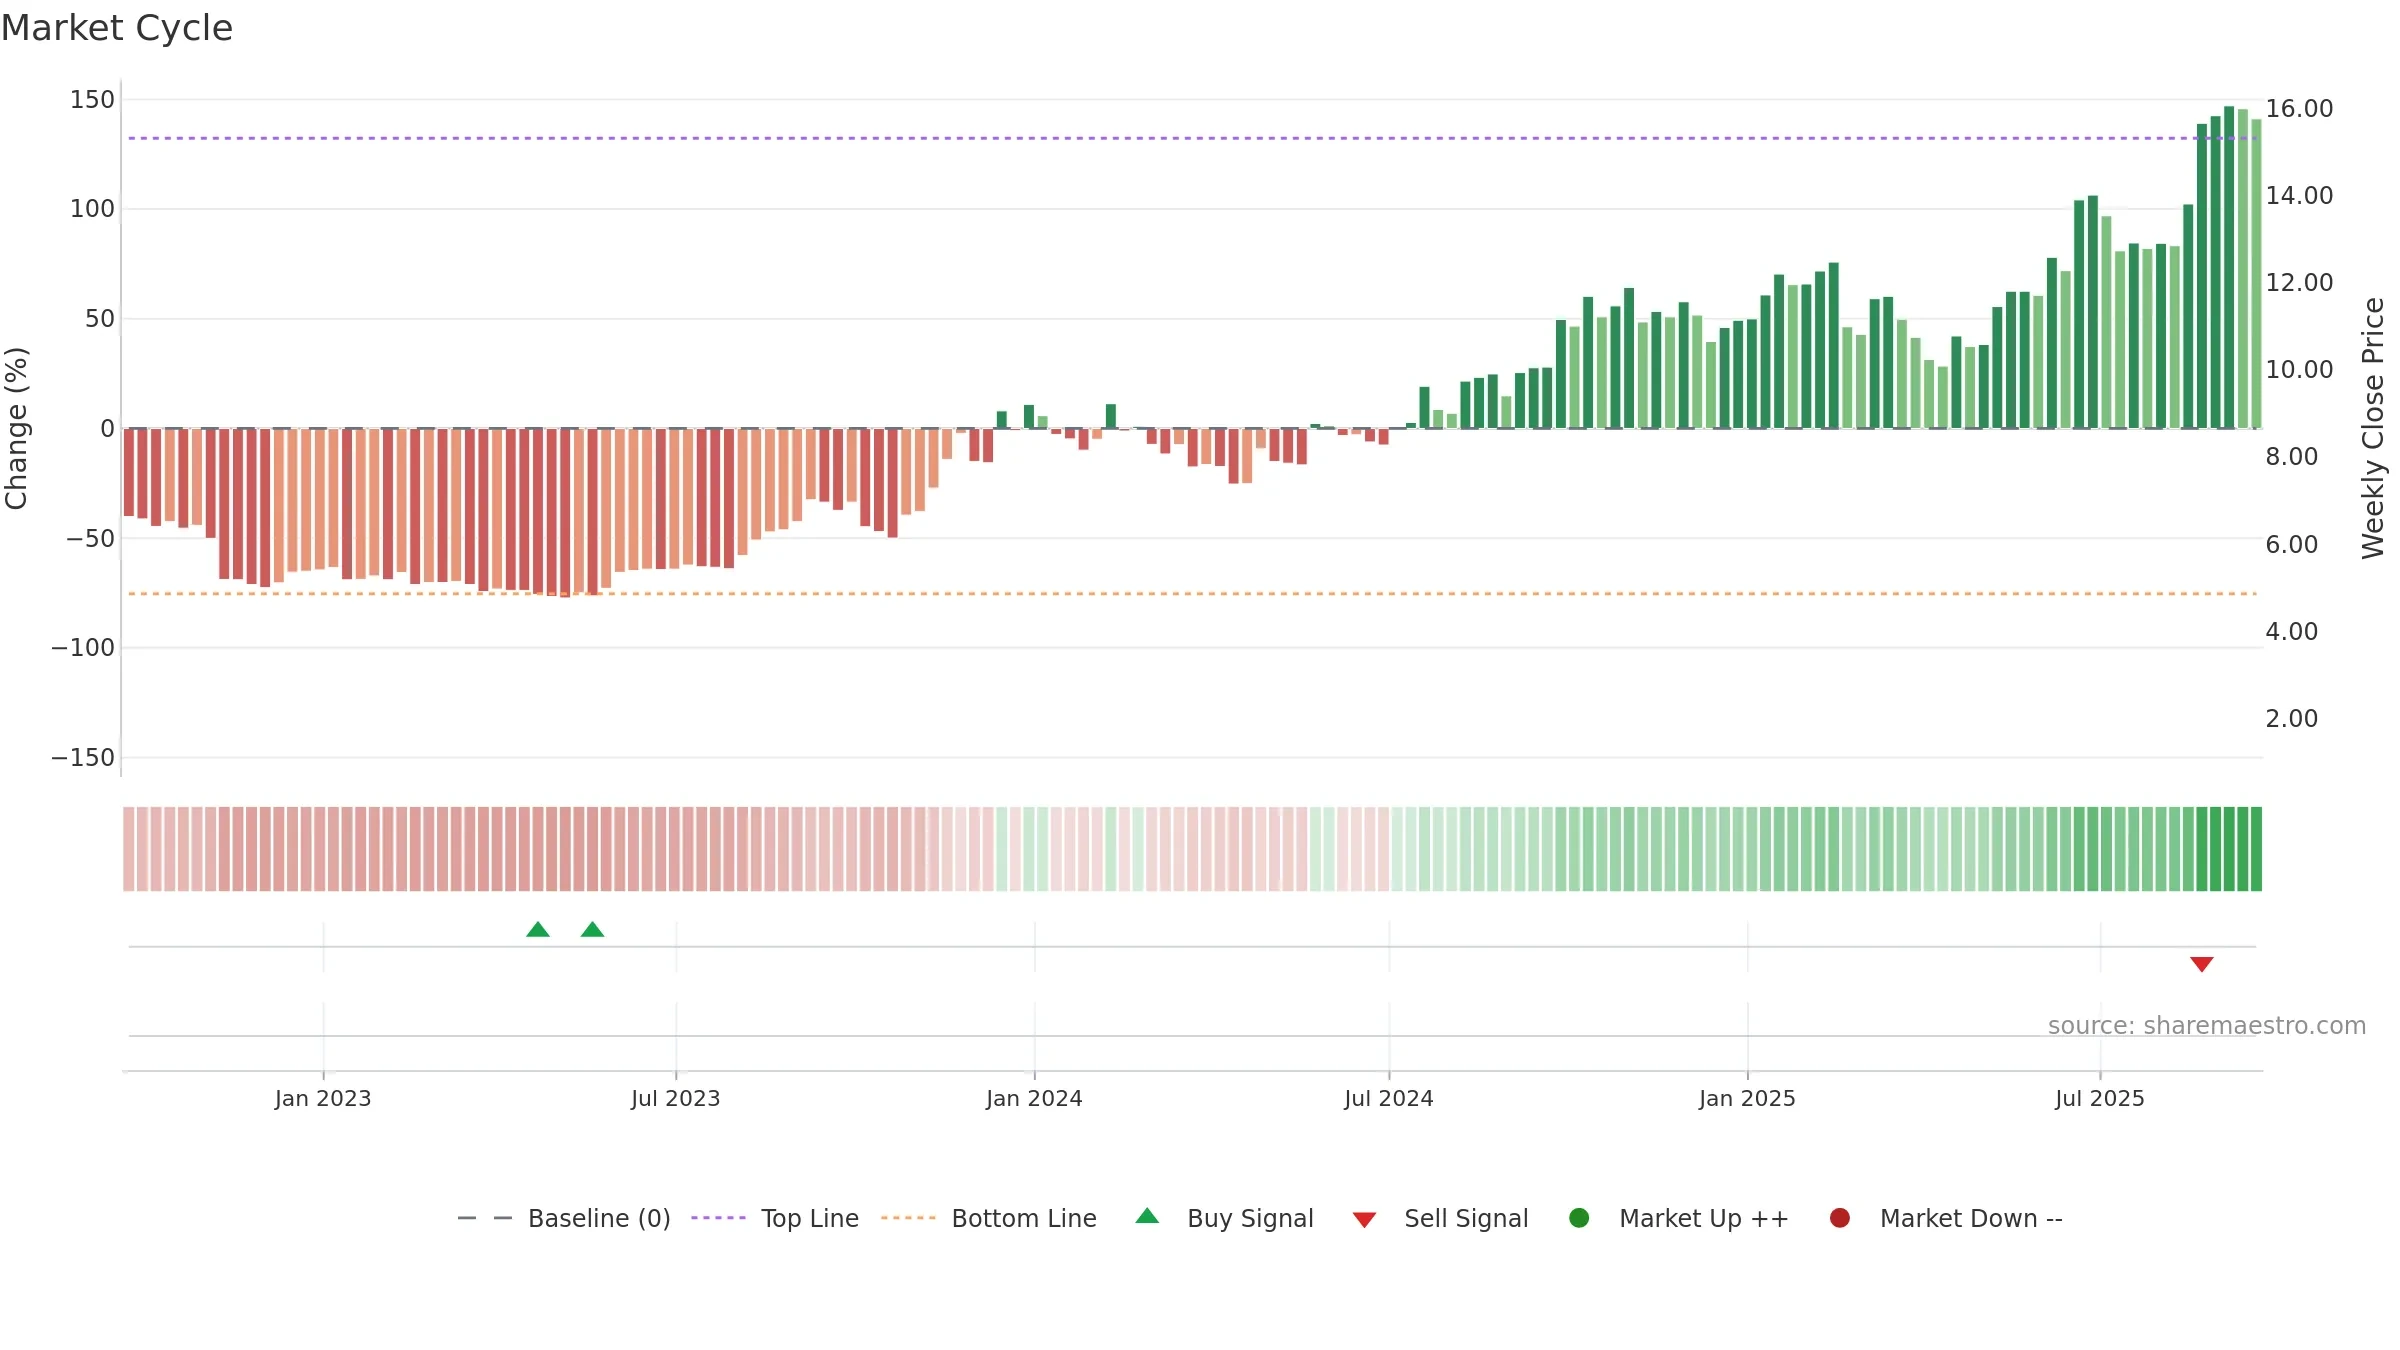The image size is (2400, 1350).
Task: Click the Jul 2023 x-axis label
Action: pos(675,1099)
